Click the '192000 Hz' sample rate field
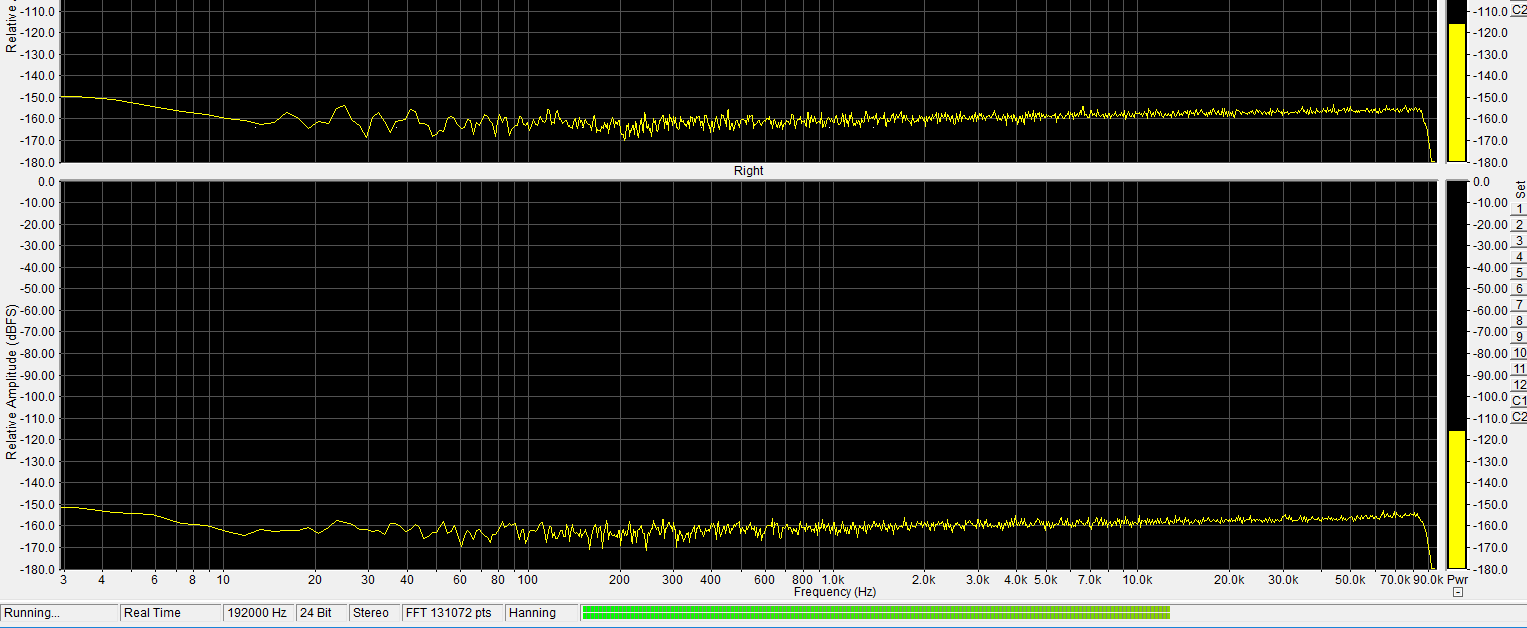The image size is (1527, 628). [259, 613]
